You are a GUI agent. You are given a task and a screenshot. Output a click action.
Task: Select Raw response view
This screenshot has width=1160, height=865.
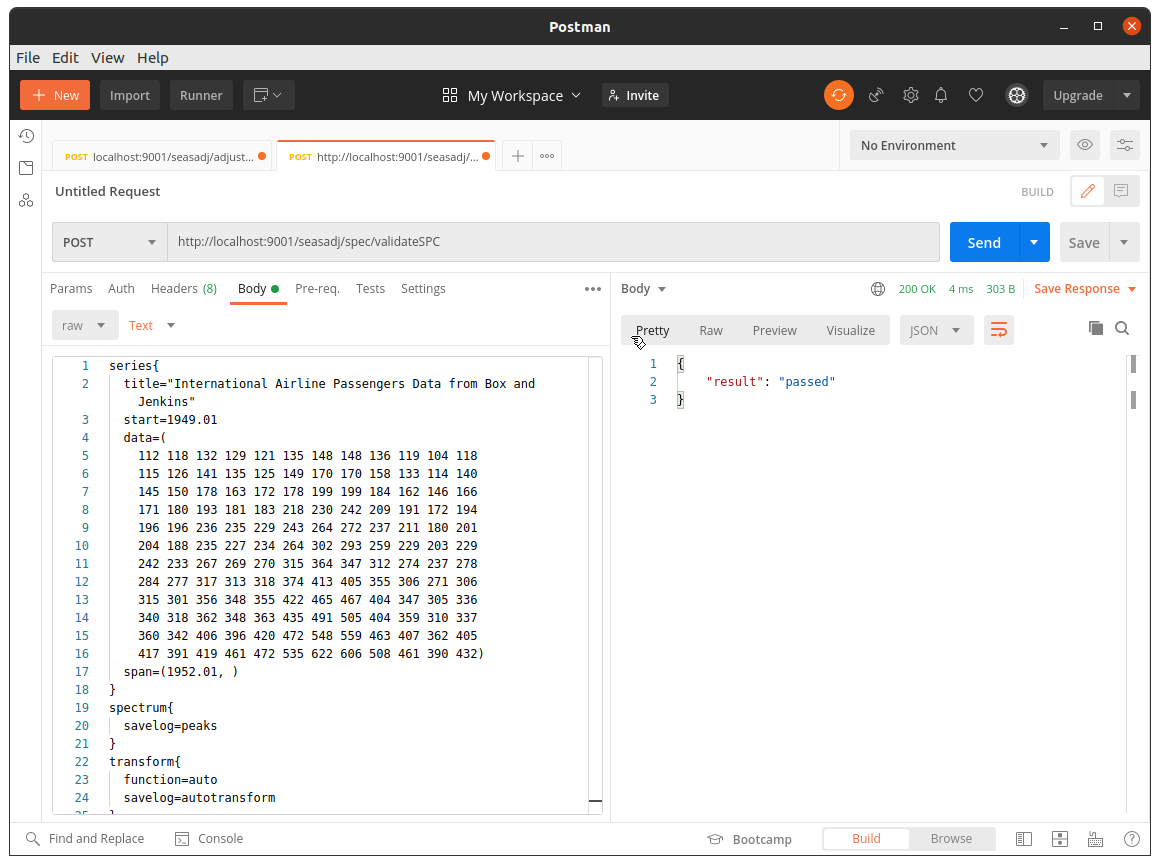711,330
